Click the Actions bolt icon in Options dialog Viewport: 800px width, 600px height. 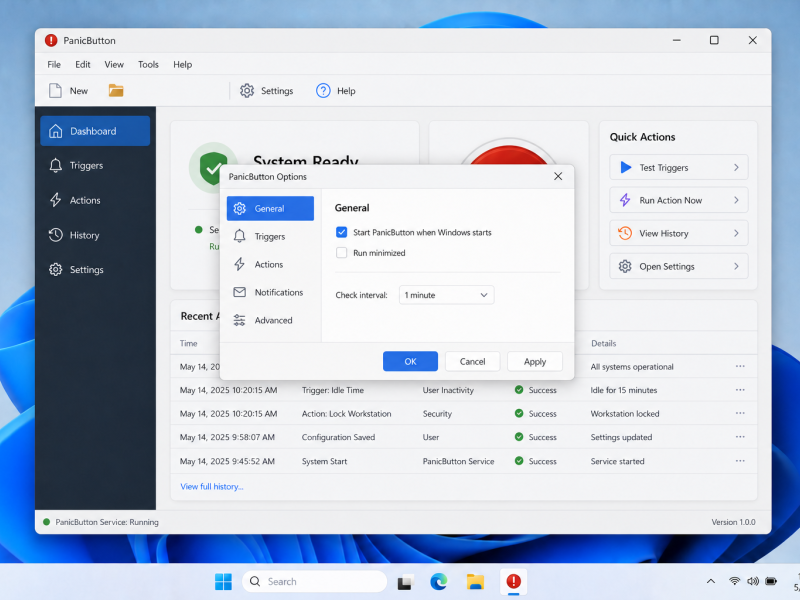[x=239, y=264]
